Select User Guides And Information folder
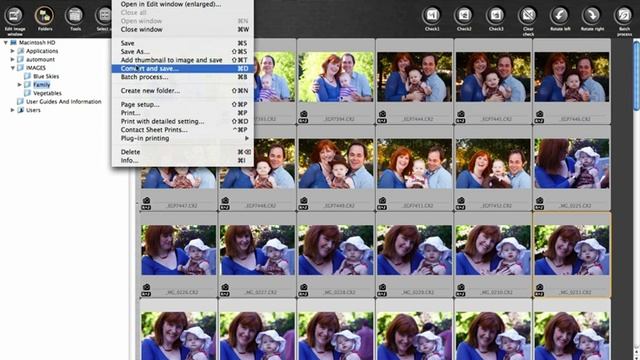 coord(64,102)
